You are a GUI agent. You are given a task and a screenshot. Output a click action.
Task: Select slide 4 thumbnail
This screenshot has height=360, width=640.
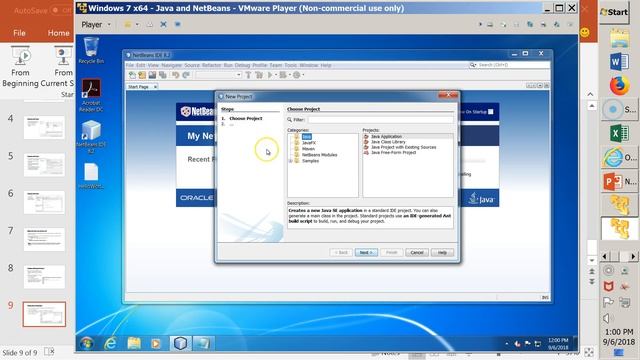click(44, 127)
